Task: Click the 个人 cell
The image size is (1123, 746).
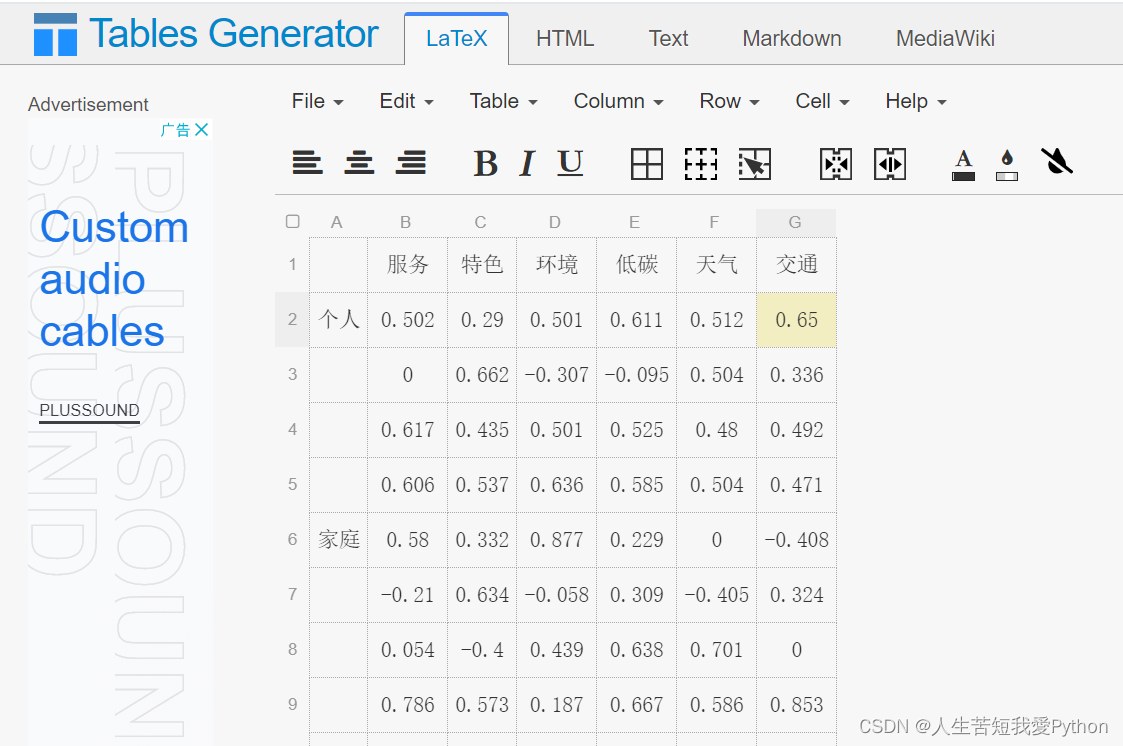Action: coord(339,319)
